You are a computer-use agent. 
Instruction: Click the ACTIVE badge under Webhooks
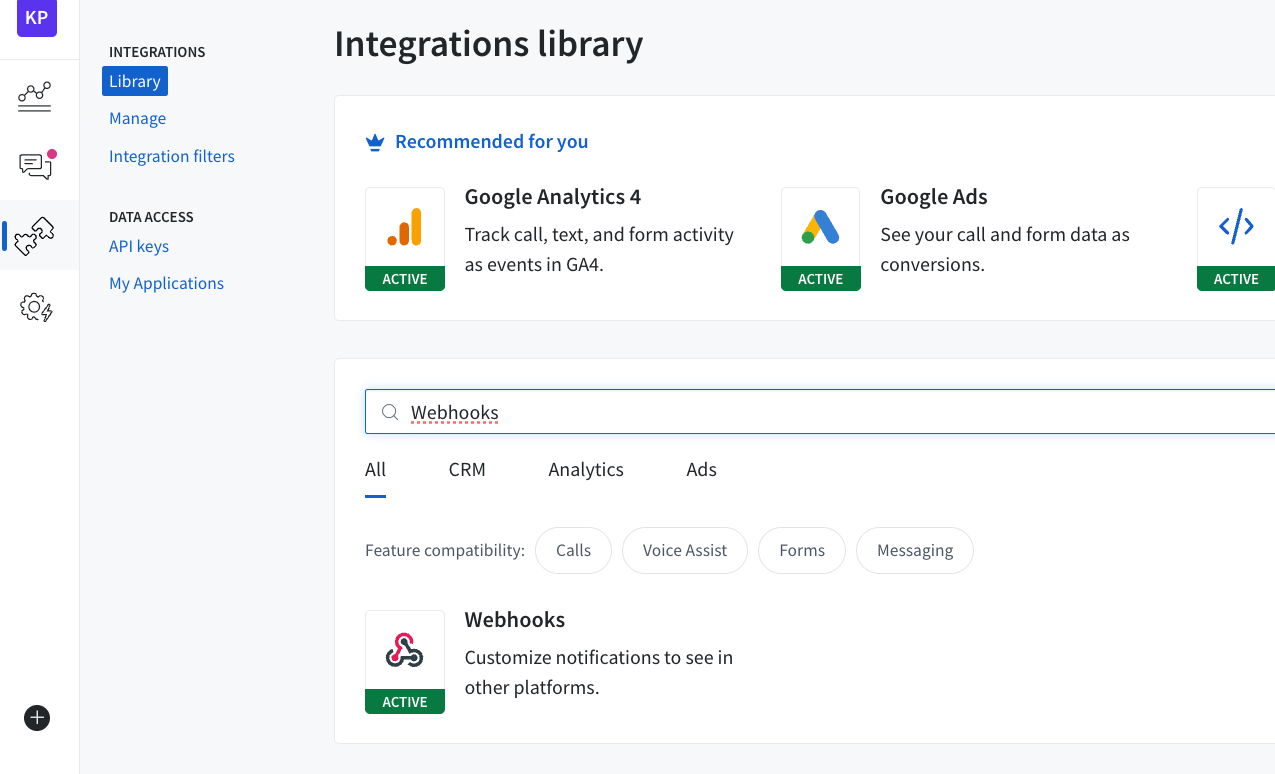(405, 702)
